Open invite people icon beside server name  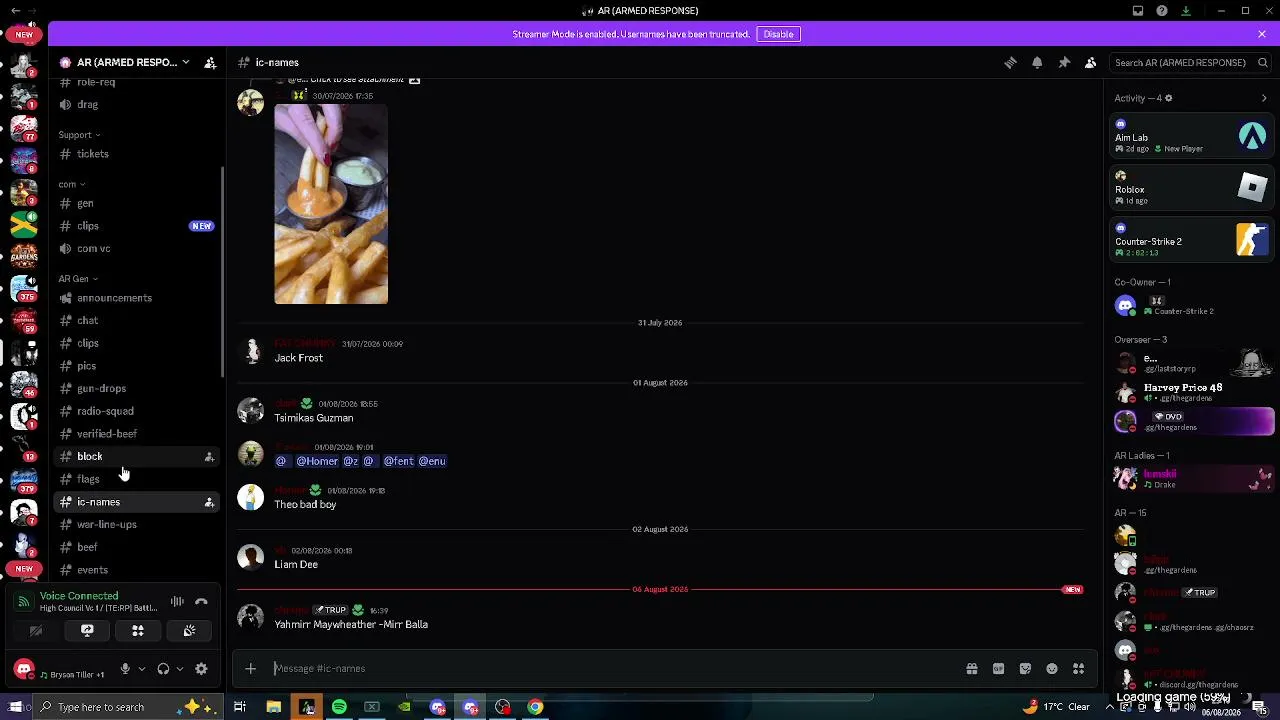coord(210,62)
